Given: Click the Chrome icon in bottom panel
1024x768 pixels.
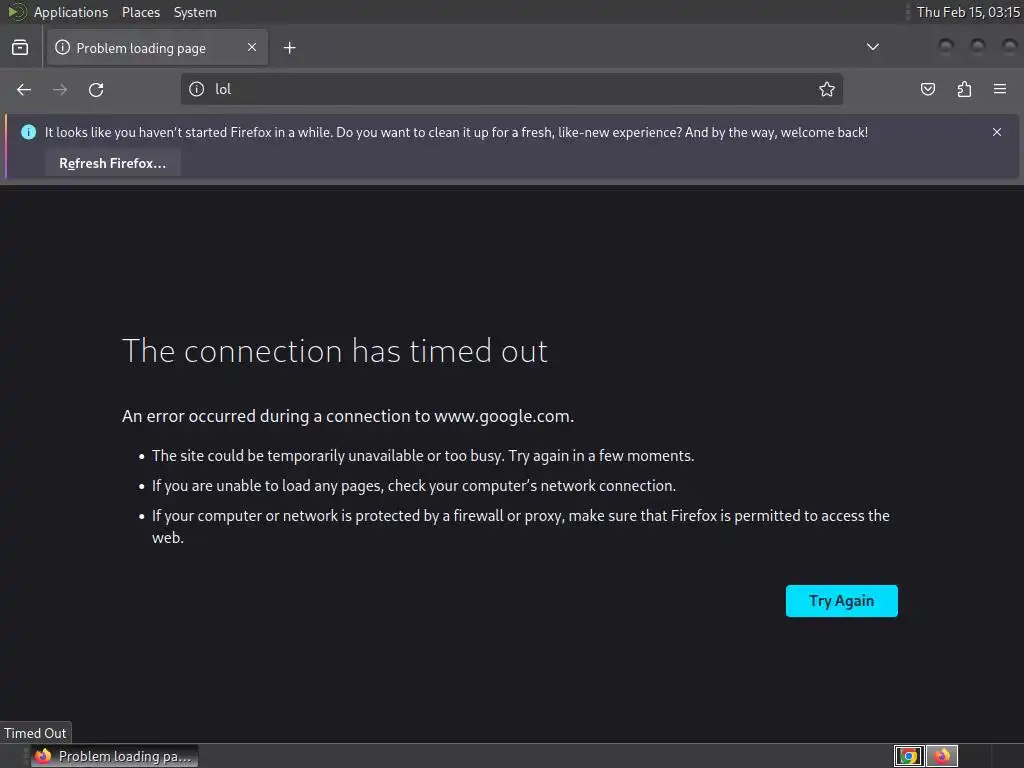Looking at the screenshot, I should (x=908, y=756).
